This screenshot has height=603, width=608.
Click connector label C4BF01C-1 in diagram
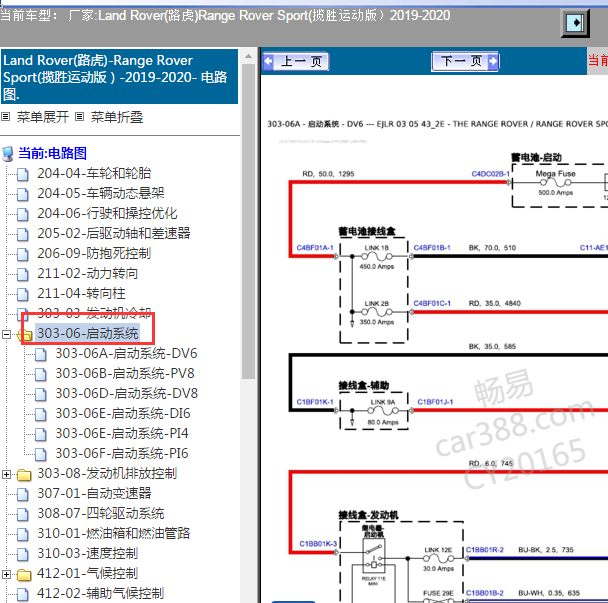point(432,303)
